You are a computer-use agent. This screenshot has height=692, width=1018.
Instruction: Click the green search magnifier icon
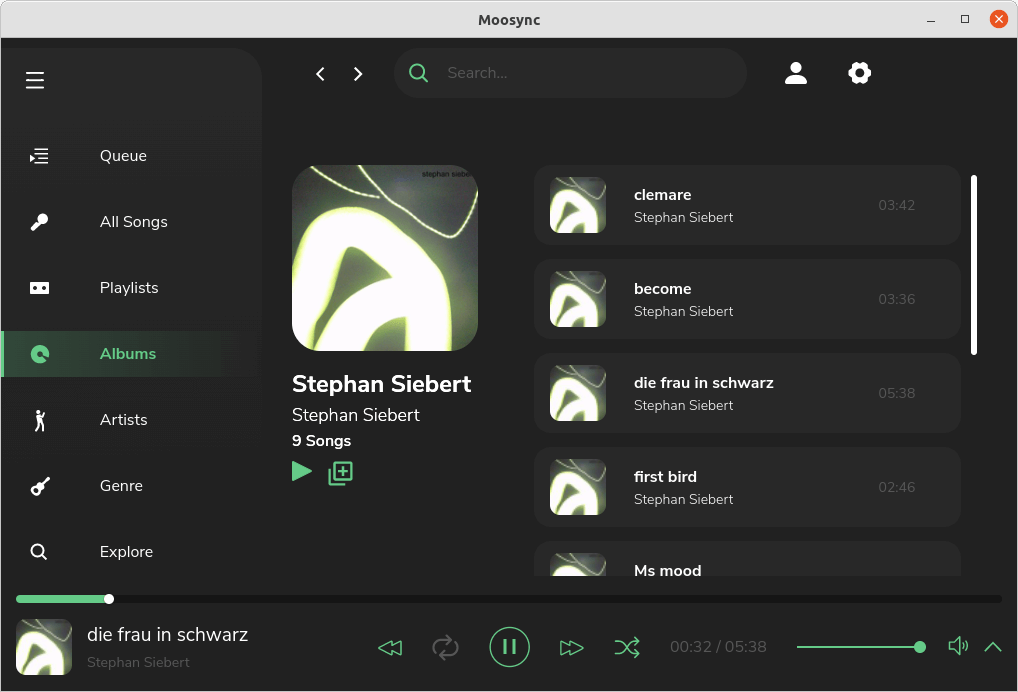[418, 73]
